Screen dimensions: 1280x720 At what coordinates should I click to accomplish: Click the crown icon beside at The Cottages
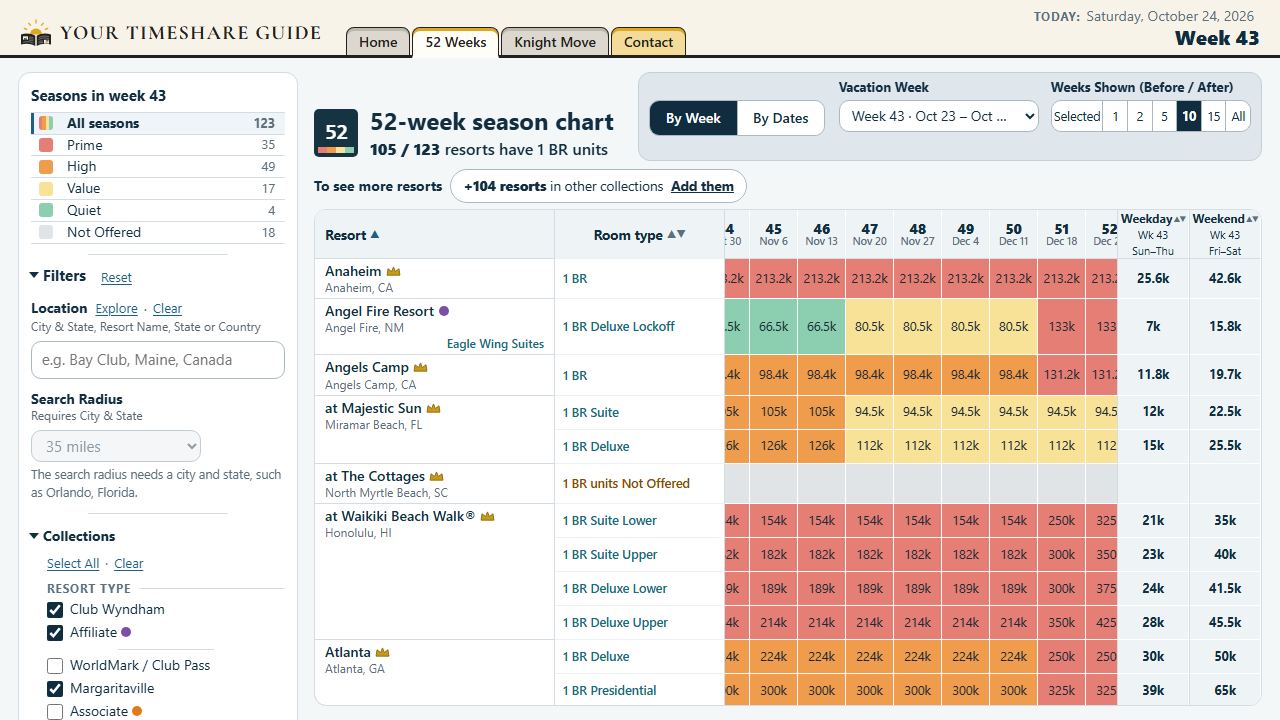[x=437, y=477]
